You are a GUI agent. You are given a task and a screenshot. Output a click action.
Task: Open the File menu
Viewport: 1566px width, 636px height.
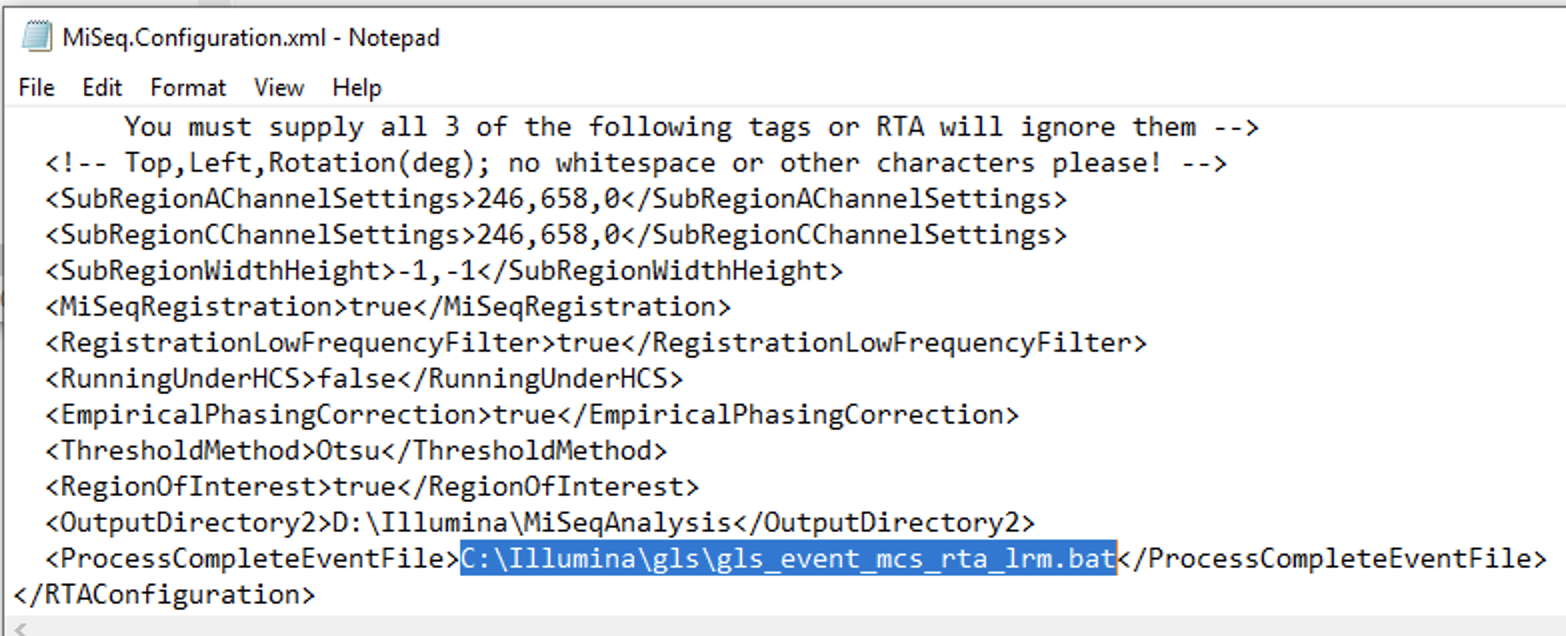tap(36, 88)
